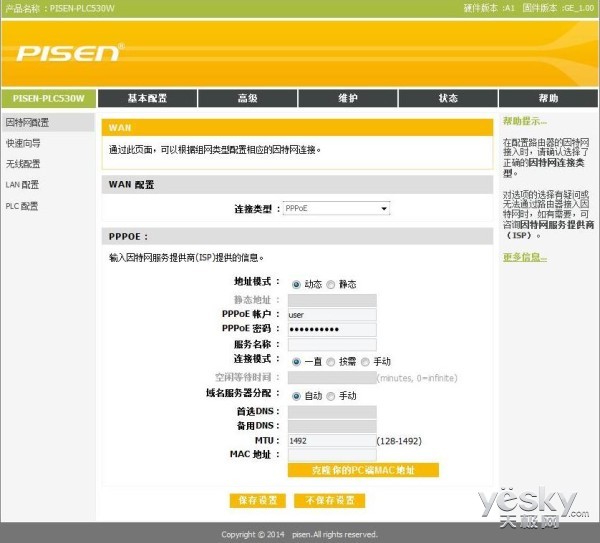Click the 静态地址 input field
600x543 pixels.
point(332,300)
